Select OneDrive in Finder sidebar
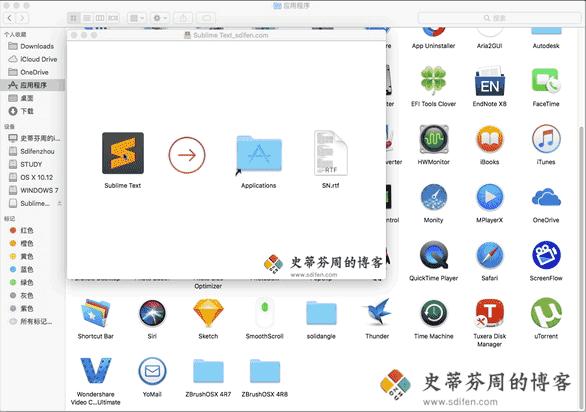Viewport: 586px width, 412px height. tap(28, 72)
